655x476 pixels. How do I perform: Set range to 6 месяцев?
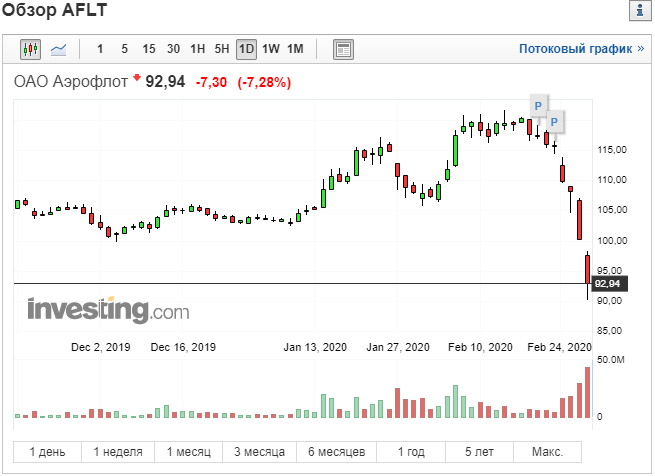click(x=336, y=452)
